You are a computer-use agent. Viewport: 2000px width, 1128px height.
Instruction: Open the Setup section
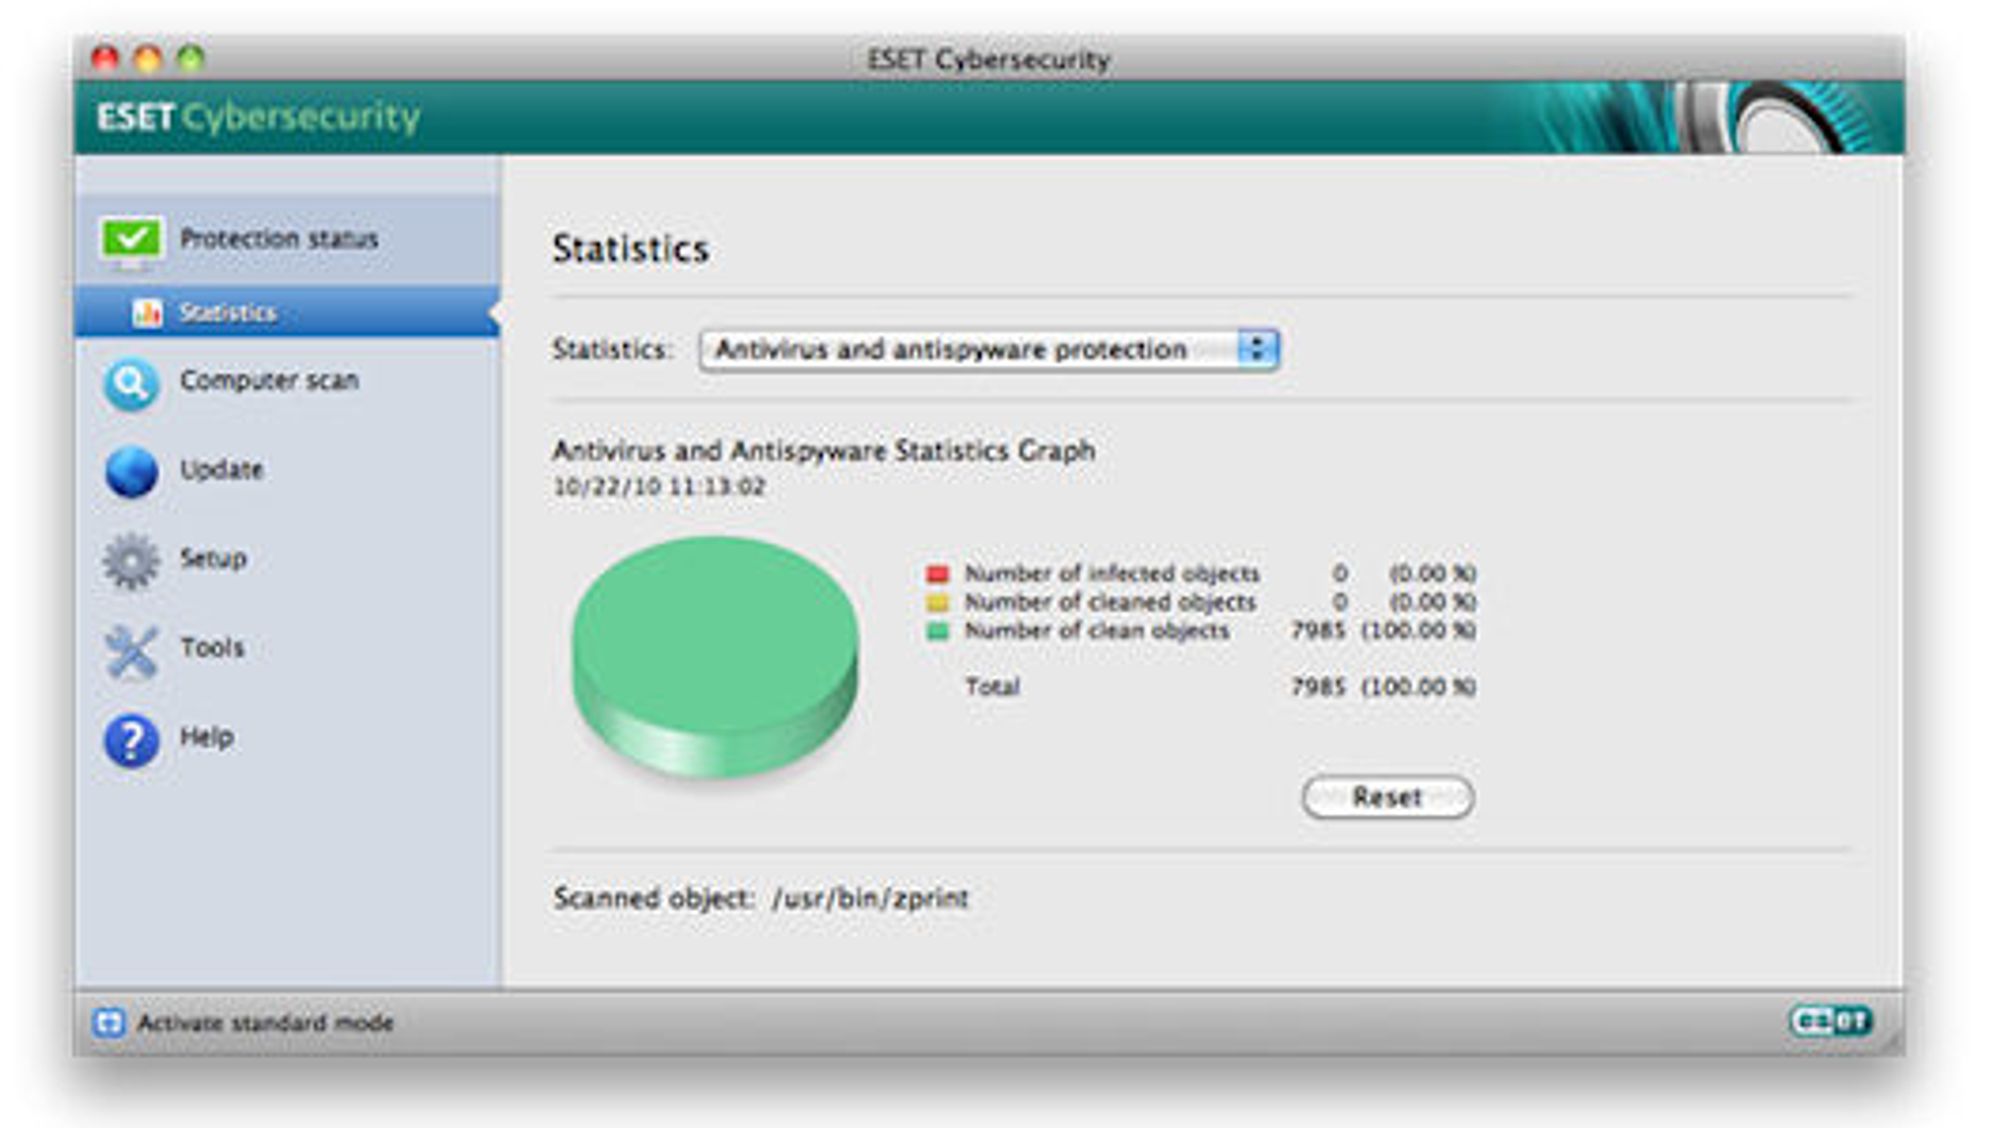[x=287, y=559]
